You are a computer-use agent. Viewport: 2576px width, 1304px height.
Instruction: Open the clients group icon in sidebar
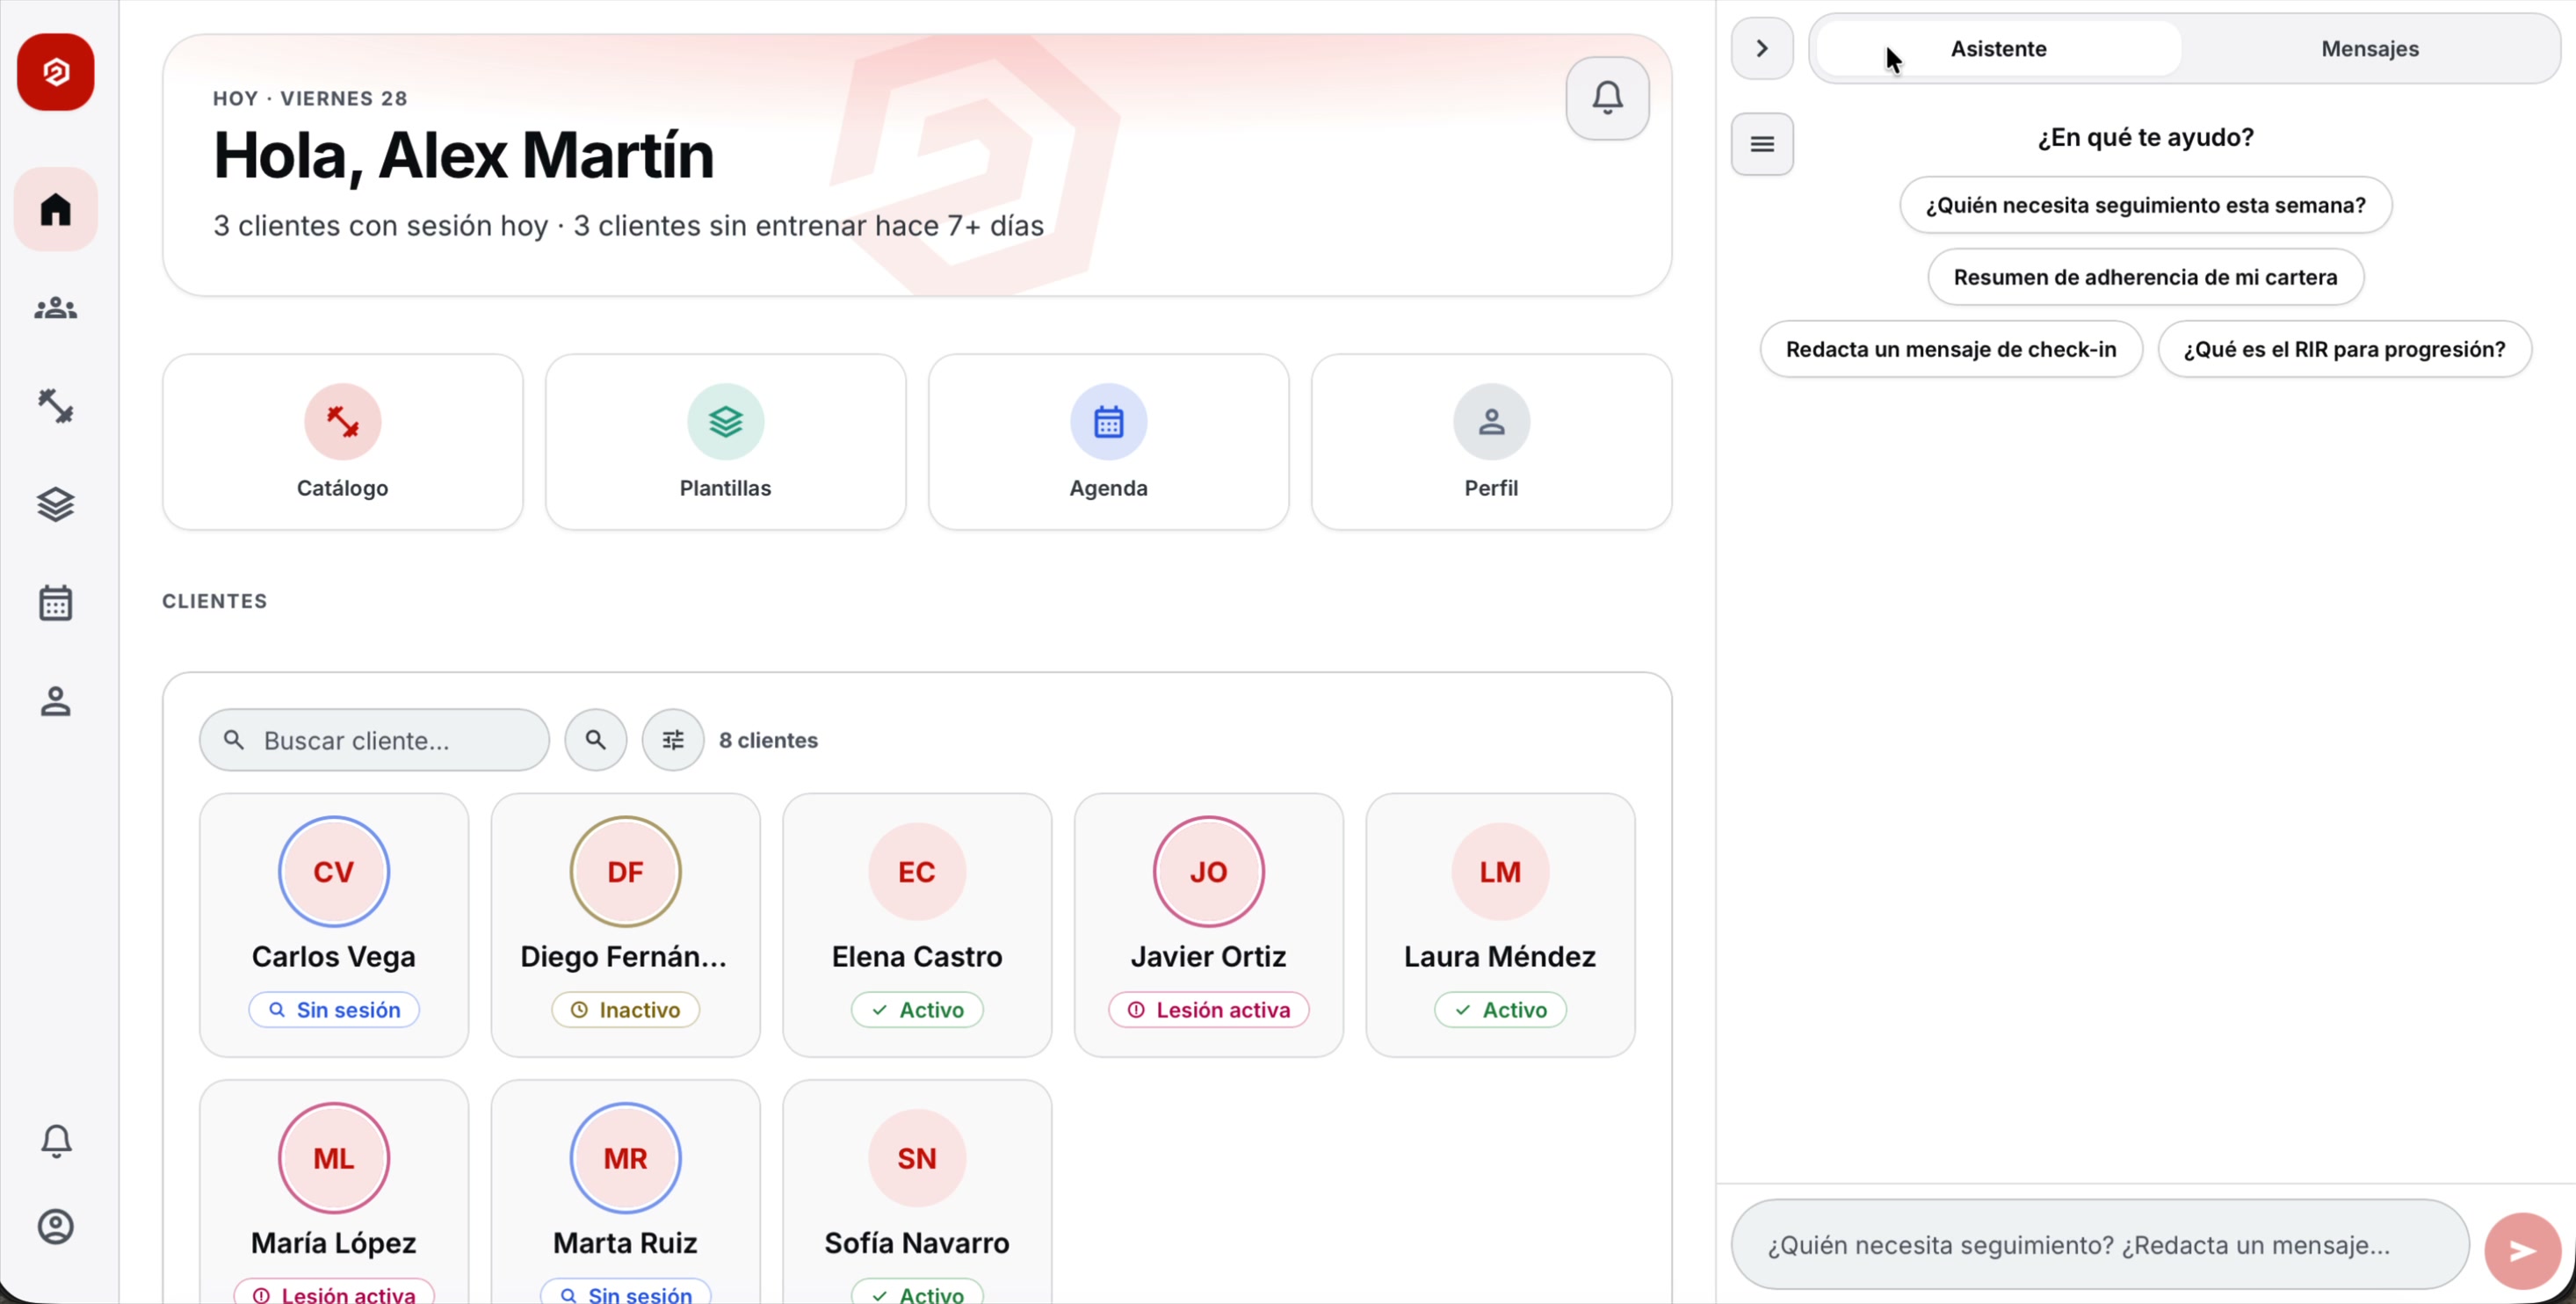click(55, 308)
